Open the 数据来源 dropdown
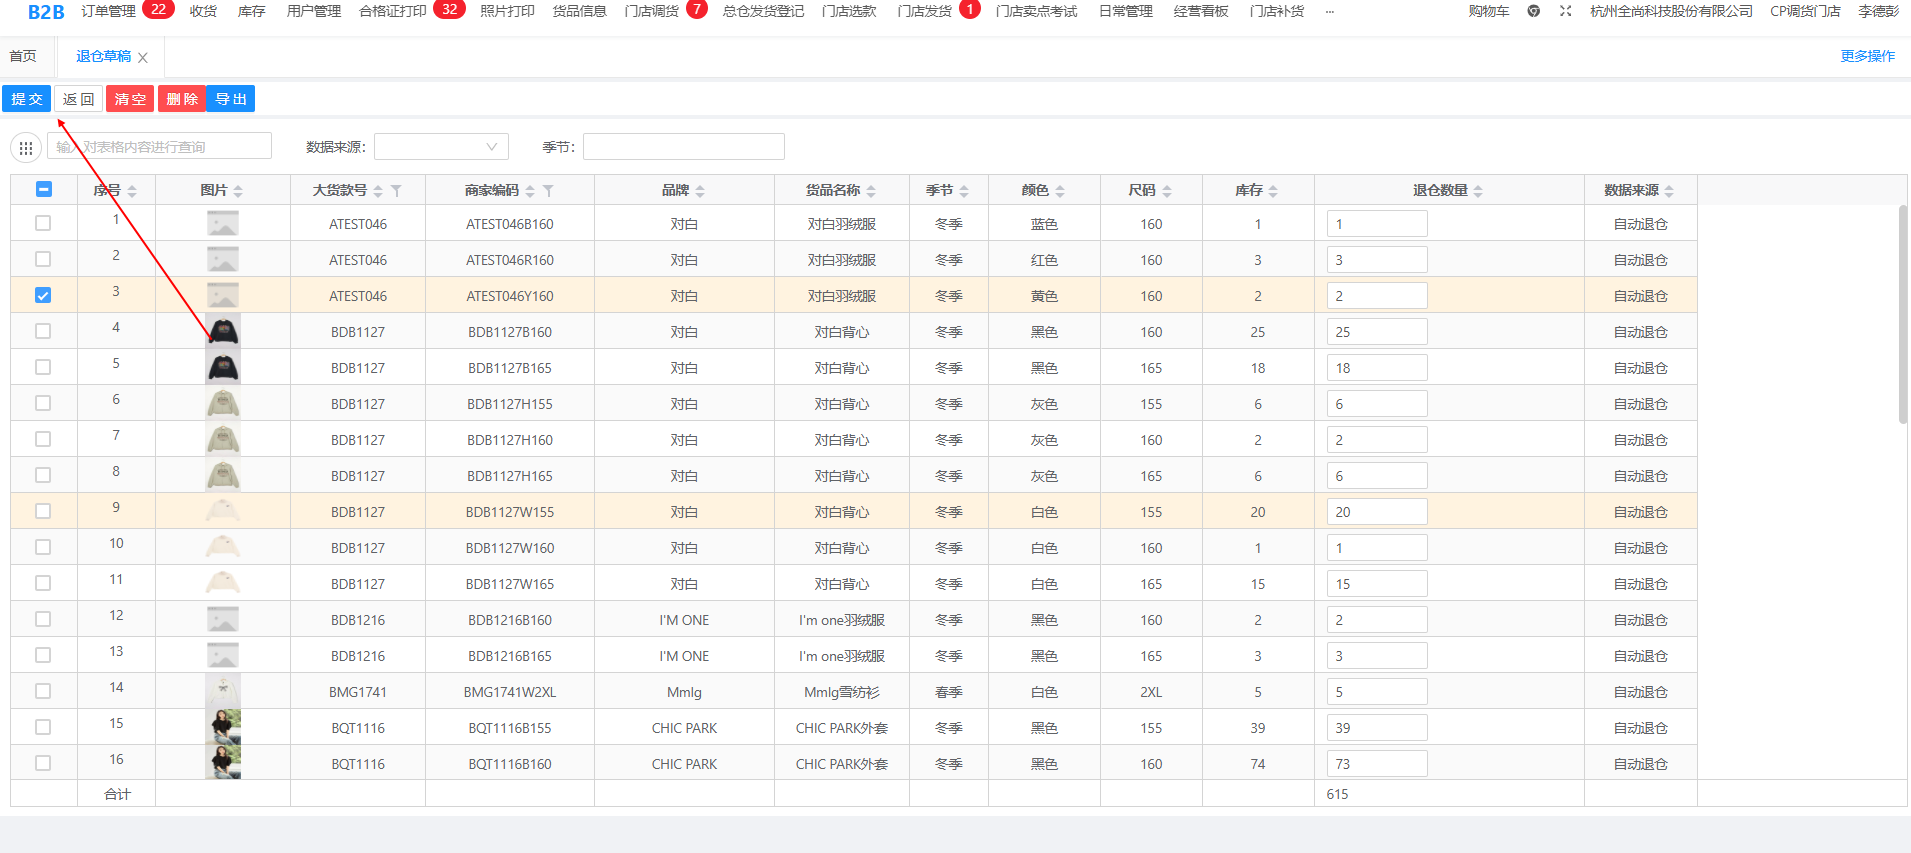Screen dimensions: 1911x853 (441, 147)
